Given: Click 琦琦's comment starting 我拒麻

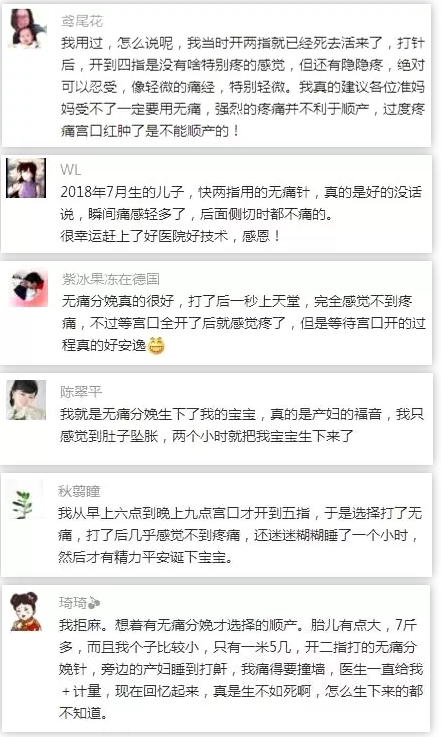Looking at the screenshot, I should pos(241,669).
